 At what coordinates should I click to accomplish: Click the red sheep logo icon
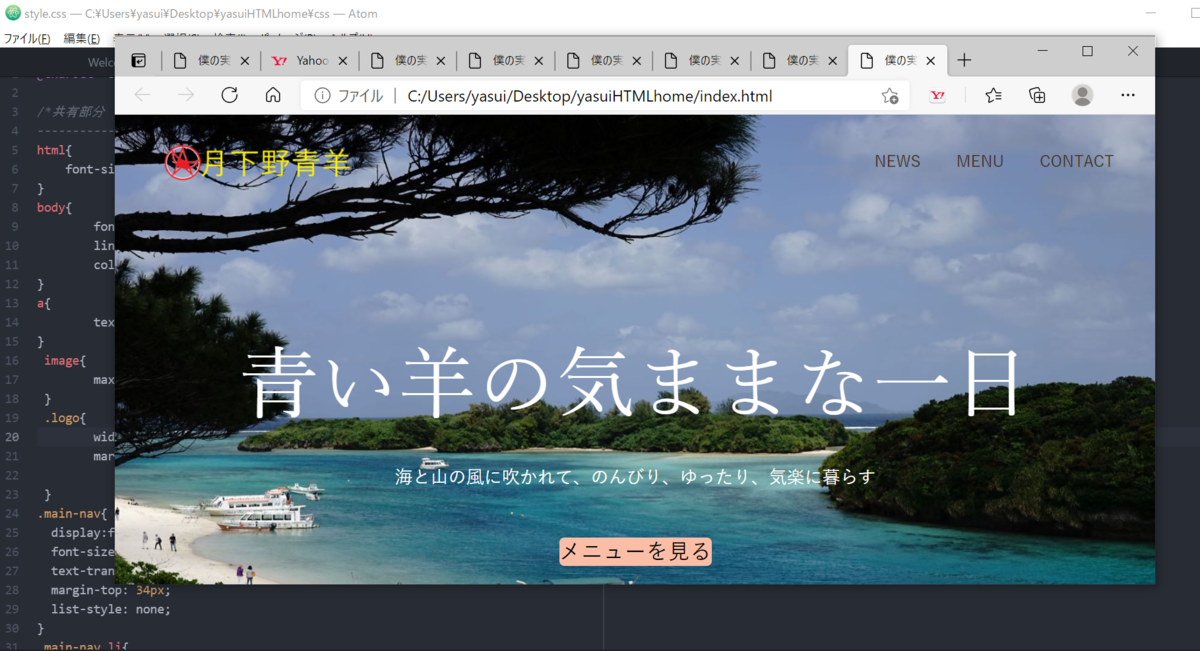[182, 162]
